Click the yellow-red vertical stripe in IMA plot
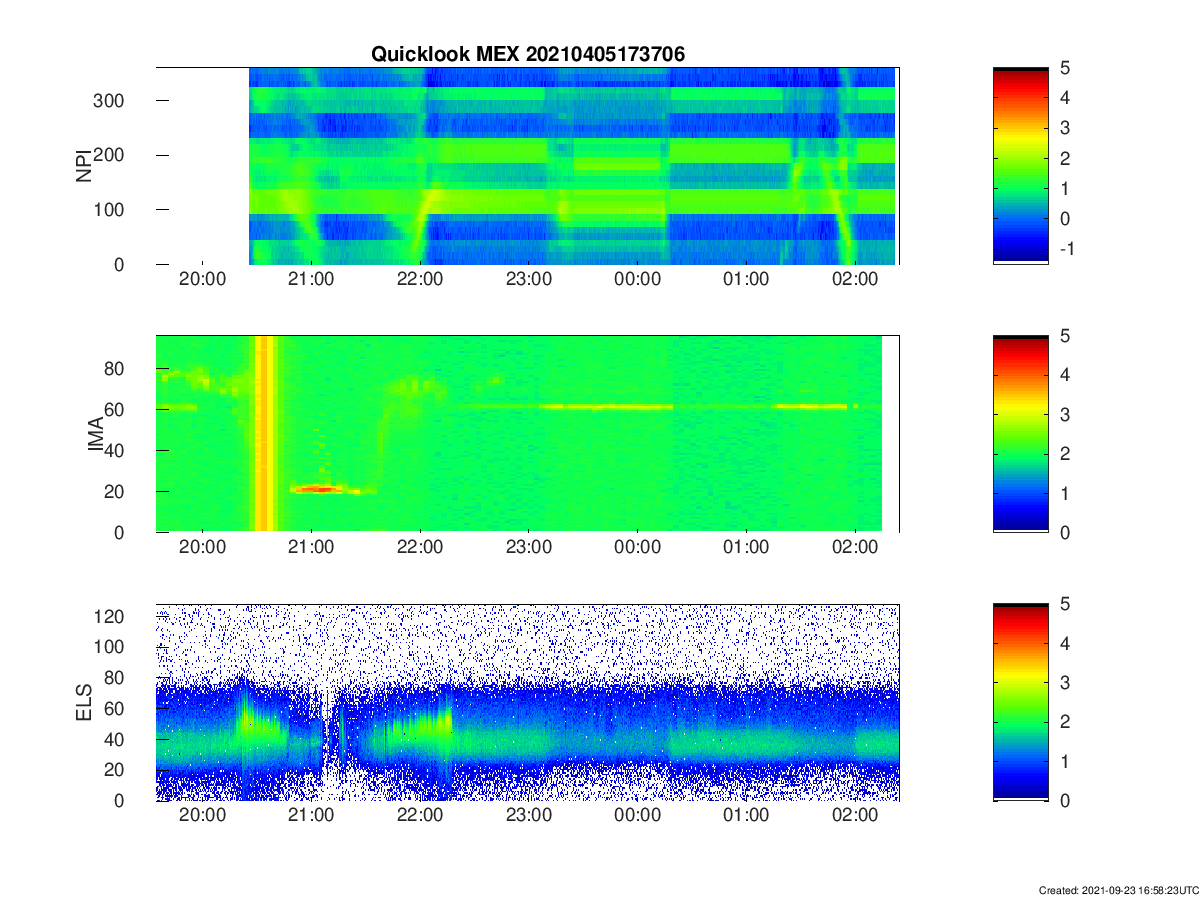Image resolution: width=1200 pixels, height=900 pixels. [x=265, y=433]
